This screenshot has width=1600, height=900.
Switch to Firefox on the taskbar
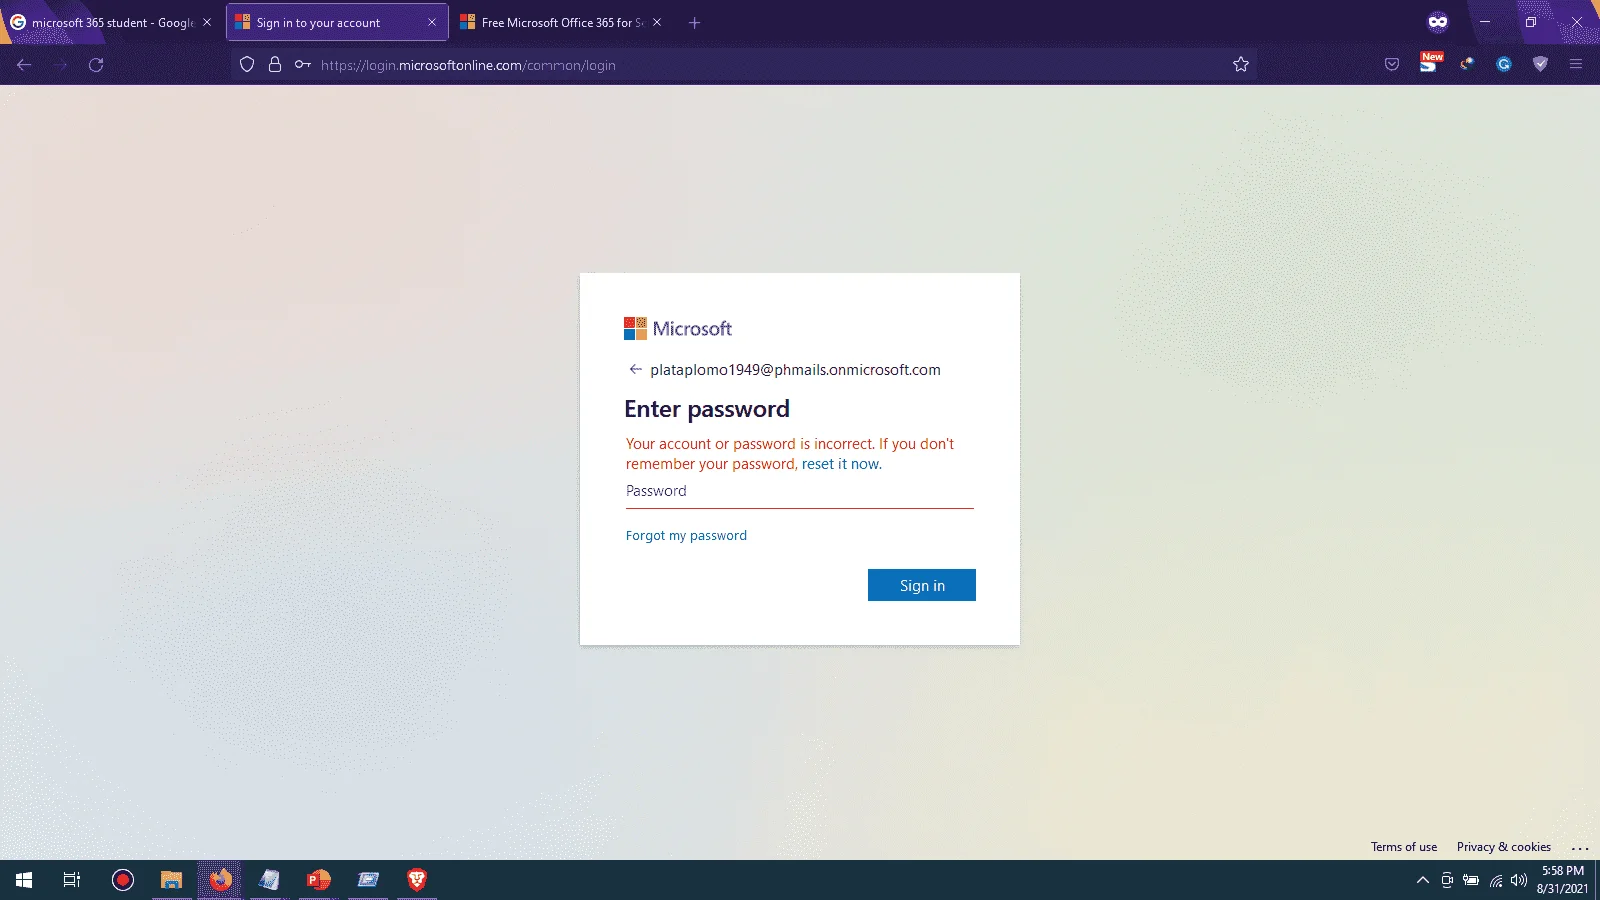[221, 880]
